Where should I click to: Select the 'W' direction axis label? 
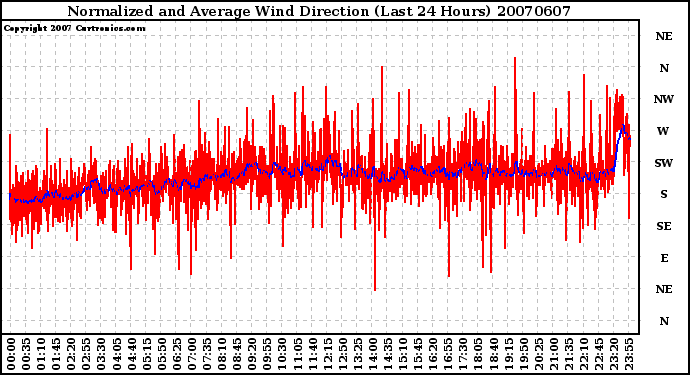[664, 131]
